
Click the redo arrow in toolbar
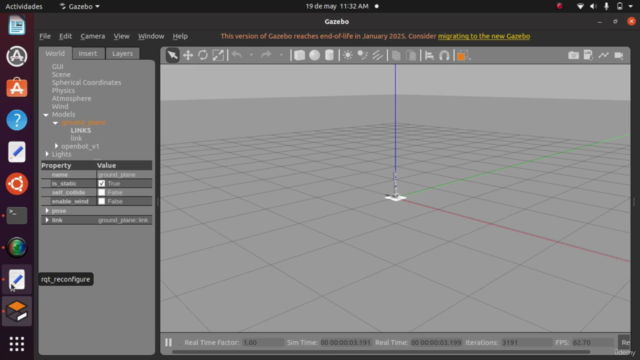(266, 55)
